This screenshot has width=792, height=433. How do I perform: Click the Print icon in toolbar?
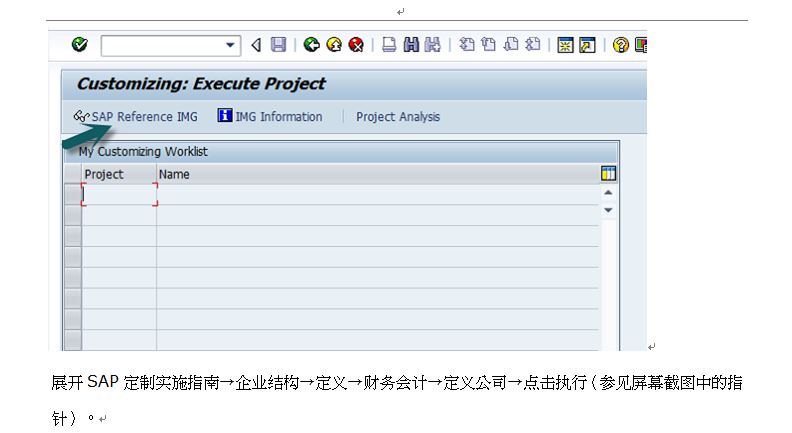pyautogui.click(x=389, y=45)
